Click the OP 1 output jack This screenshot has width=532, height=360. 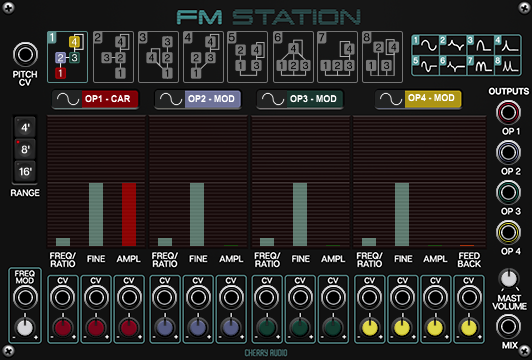(x=508, y=113)
